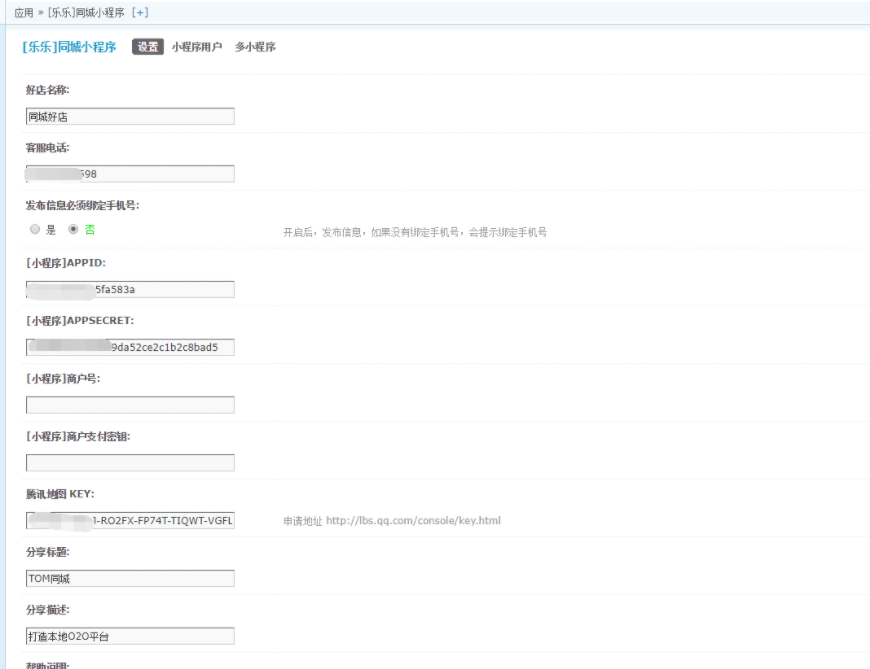Image resolution: width=870 pixels, height=669 pixels.
Task: Click the [小程序]商户号 label
Action: point(63,379)
